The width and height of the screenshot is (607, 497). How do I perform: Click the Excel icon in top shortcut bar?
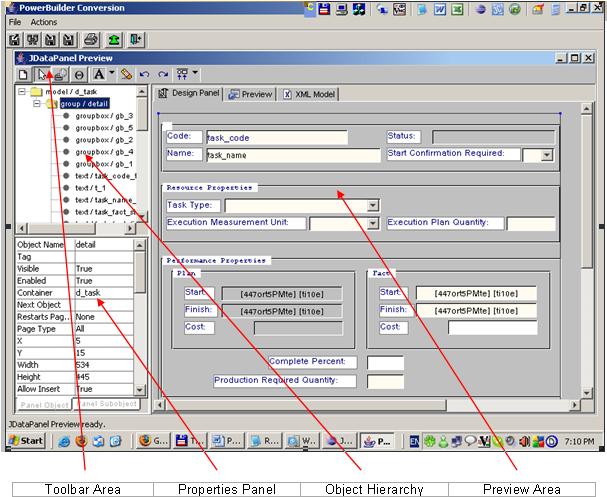[457, 9]
